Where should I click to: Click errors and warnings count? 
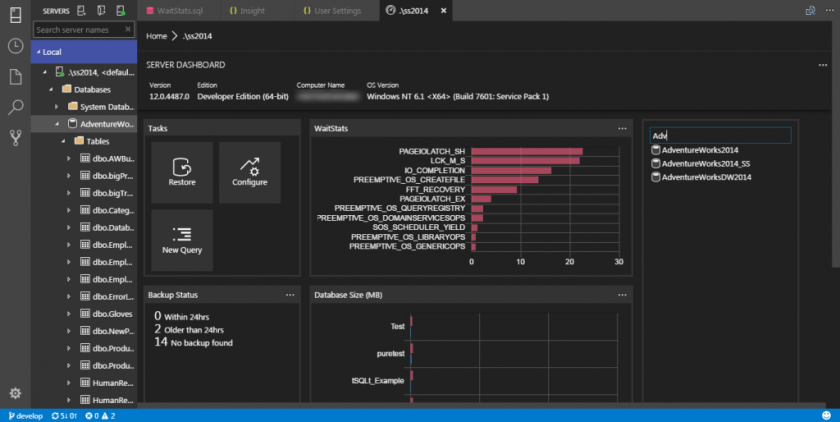[x=100, y=416]
